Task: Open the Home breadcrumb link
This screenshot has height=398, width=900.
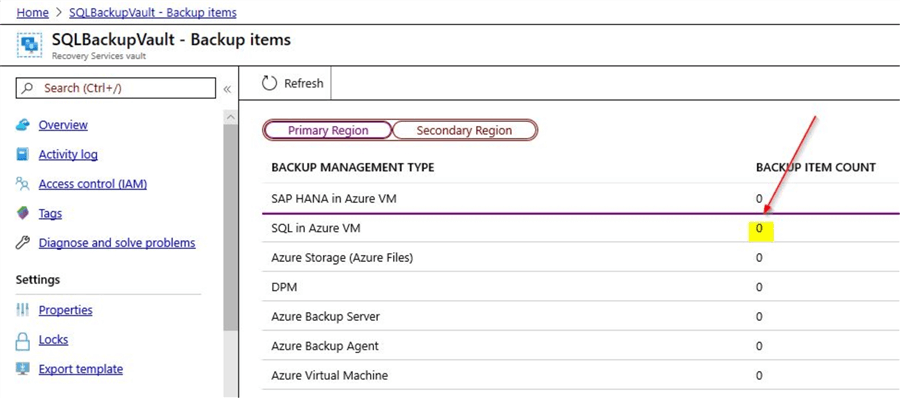Action: (33, 12)
